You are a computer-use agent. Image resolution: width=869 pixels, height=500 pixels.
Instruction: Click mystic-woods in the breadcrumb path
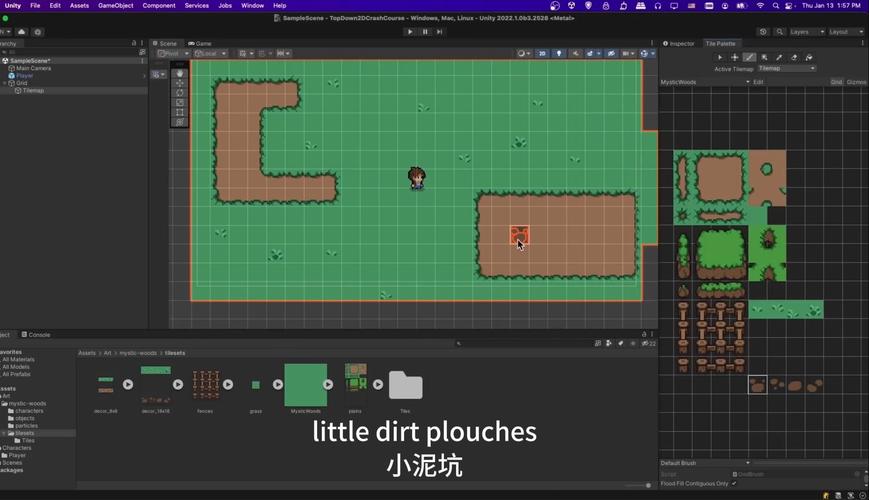[x=138, y=353]
